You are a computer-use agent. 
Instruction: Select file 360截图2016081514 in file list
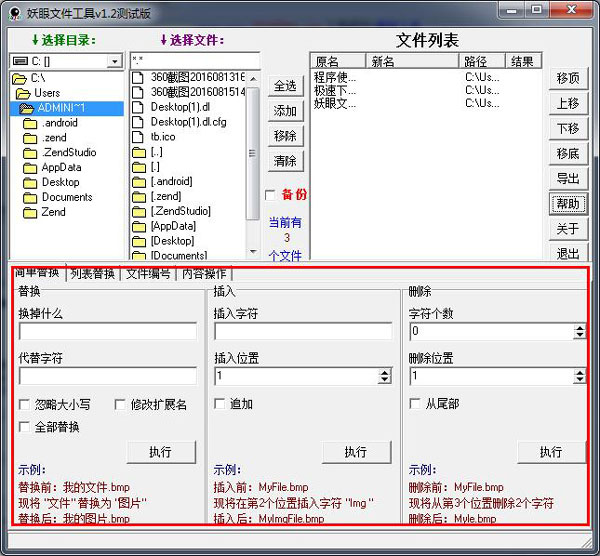pos(189,92)
